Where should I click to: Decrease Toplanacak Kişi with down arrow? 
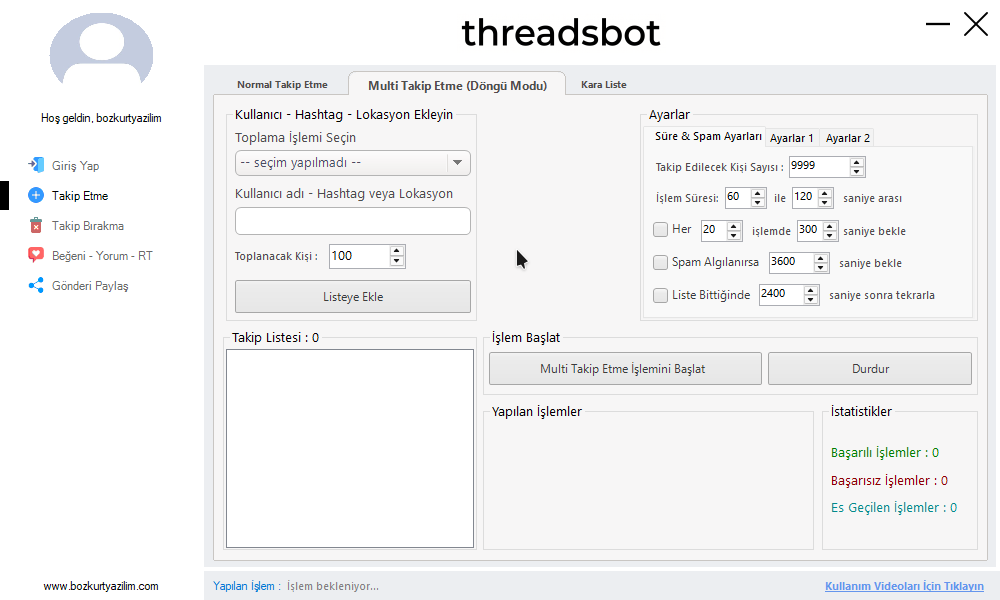click(397, 261)
